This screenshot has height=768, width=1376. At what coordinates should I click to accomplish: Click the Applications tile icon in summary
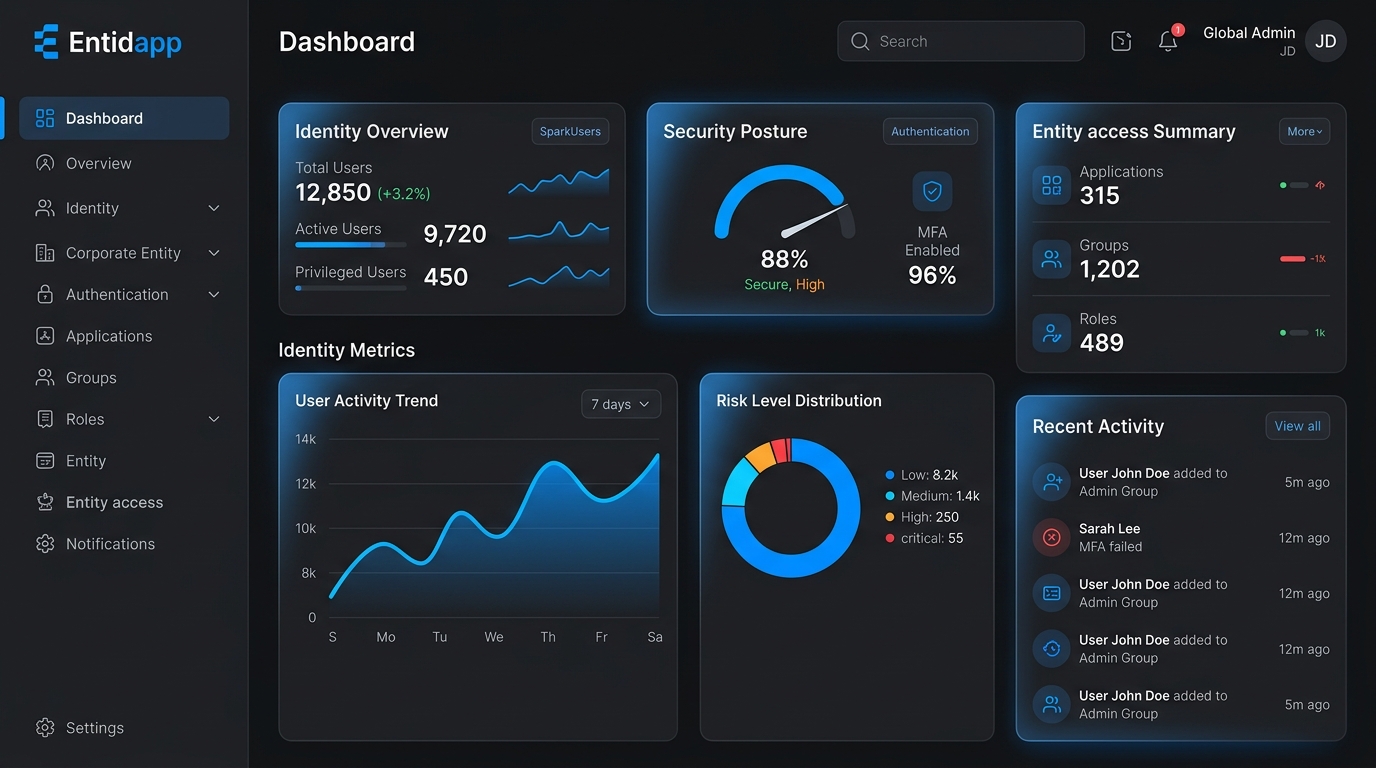click(x=1052, y=185)
